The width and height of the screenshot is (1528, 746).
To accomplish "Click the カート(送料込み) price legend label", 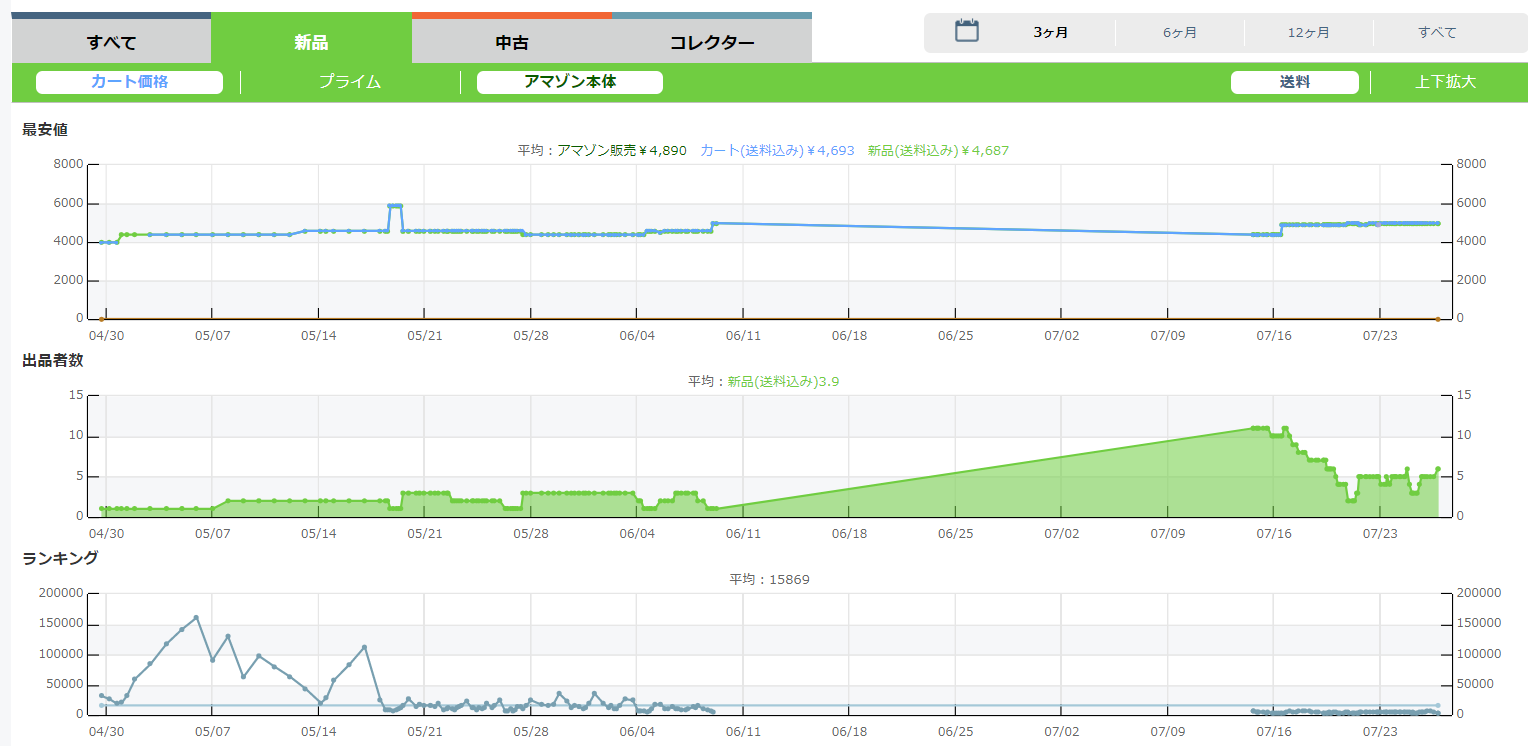I will point(777,150).
